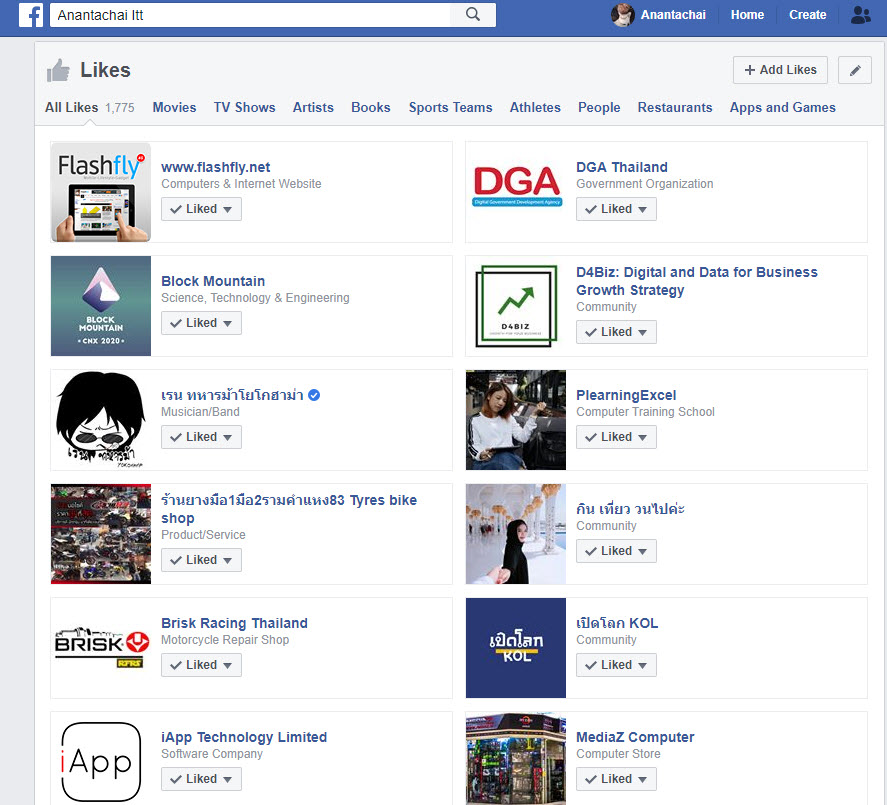
Task: Open the MediaZ Computer store thumbnail
Action: [x=516, y=759]
